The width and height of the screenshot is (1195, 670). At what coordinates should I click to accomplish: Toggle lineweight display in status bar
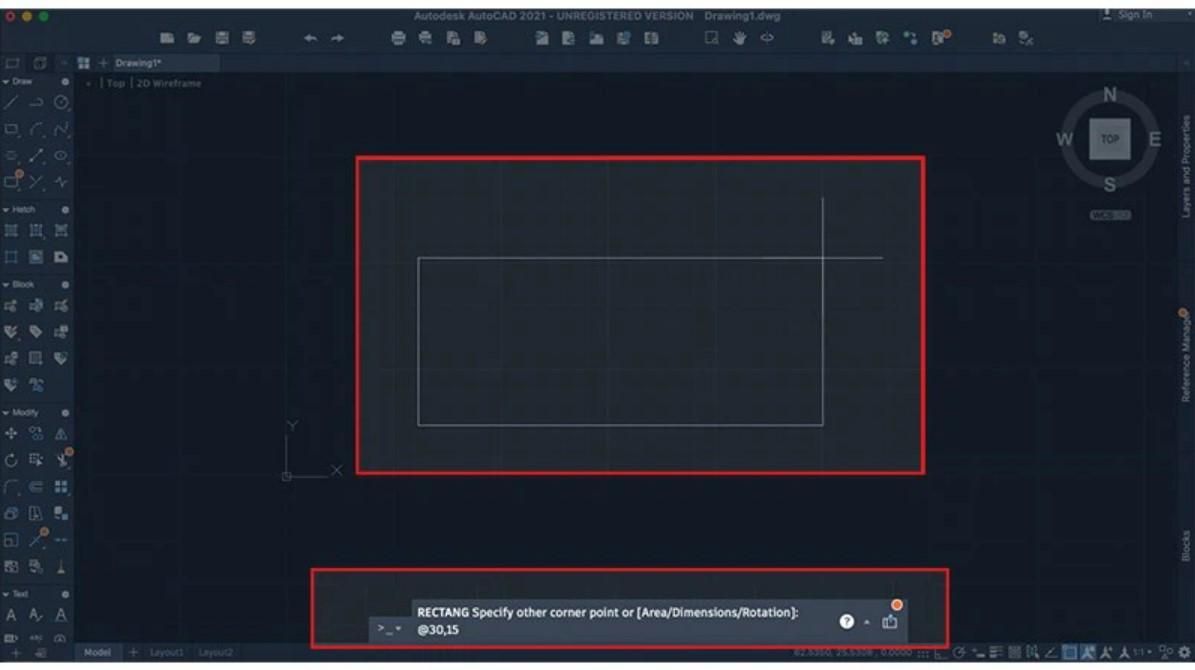point(996,652)
